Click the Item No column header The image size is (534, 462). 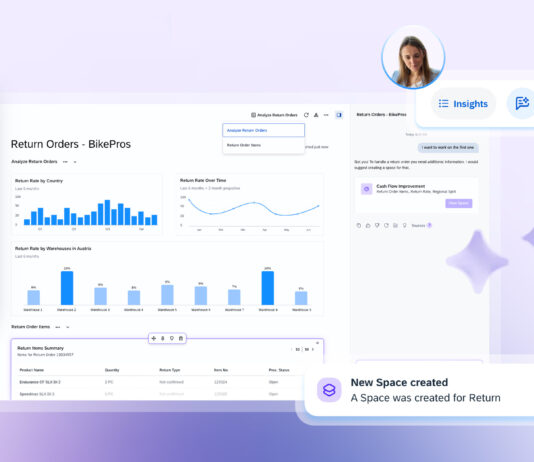221,370
